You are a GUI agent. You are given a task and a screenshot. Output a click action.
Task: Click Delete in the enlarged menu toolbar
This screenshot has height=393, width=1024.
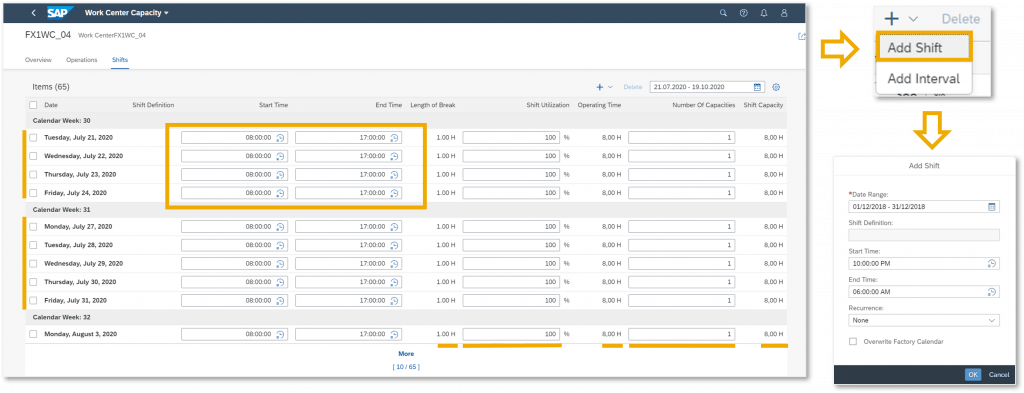(x=961, y=20)
